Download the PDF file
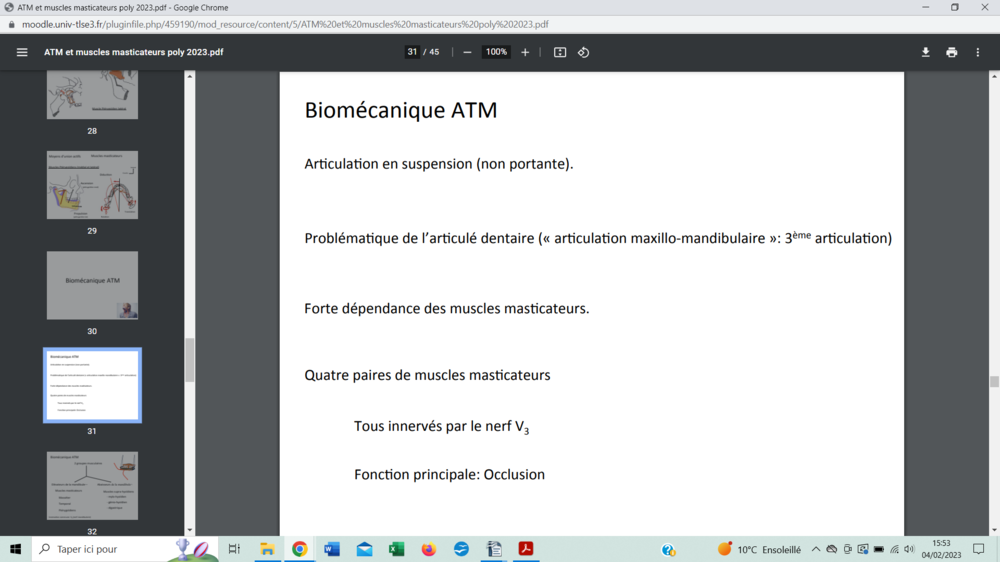 925,52
